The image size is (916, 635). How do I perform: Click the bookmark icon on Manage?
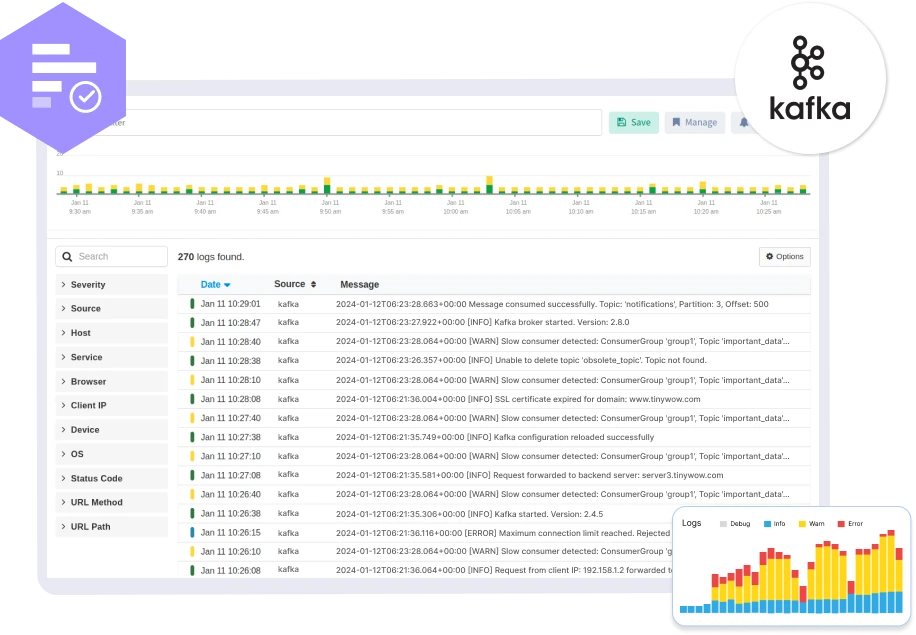676,122
